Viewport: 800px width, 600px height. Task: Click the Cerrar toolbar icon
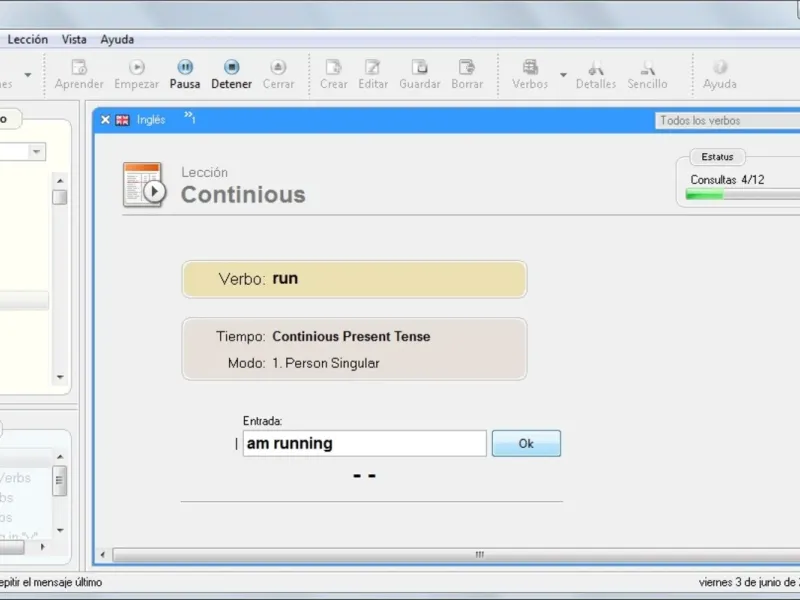pyautogui.click(x=278, y=74)
